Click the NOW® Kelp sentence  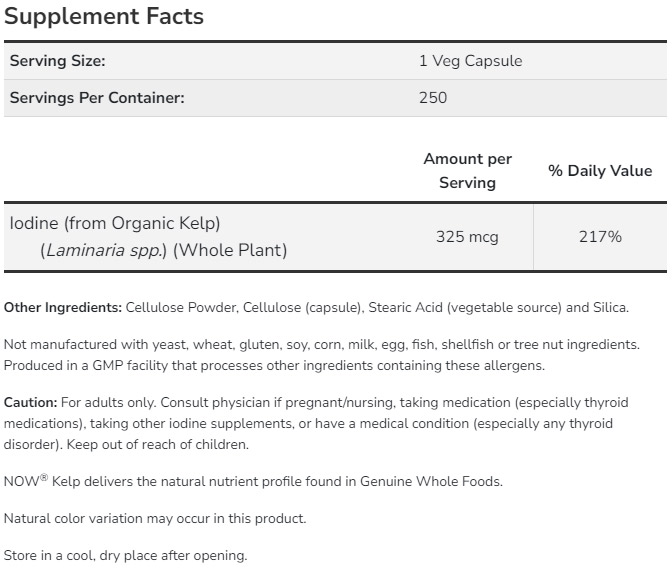click(253, 481)
